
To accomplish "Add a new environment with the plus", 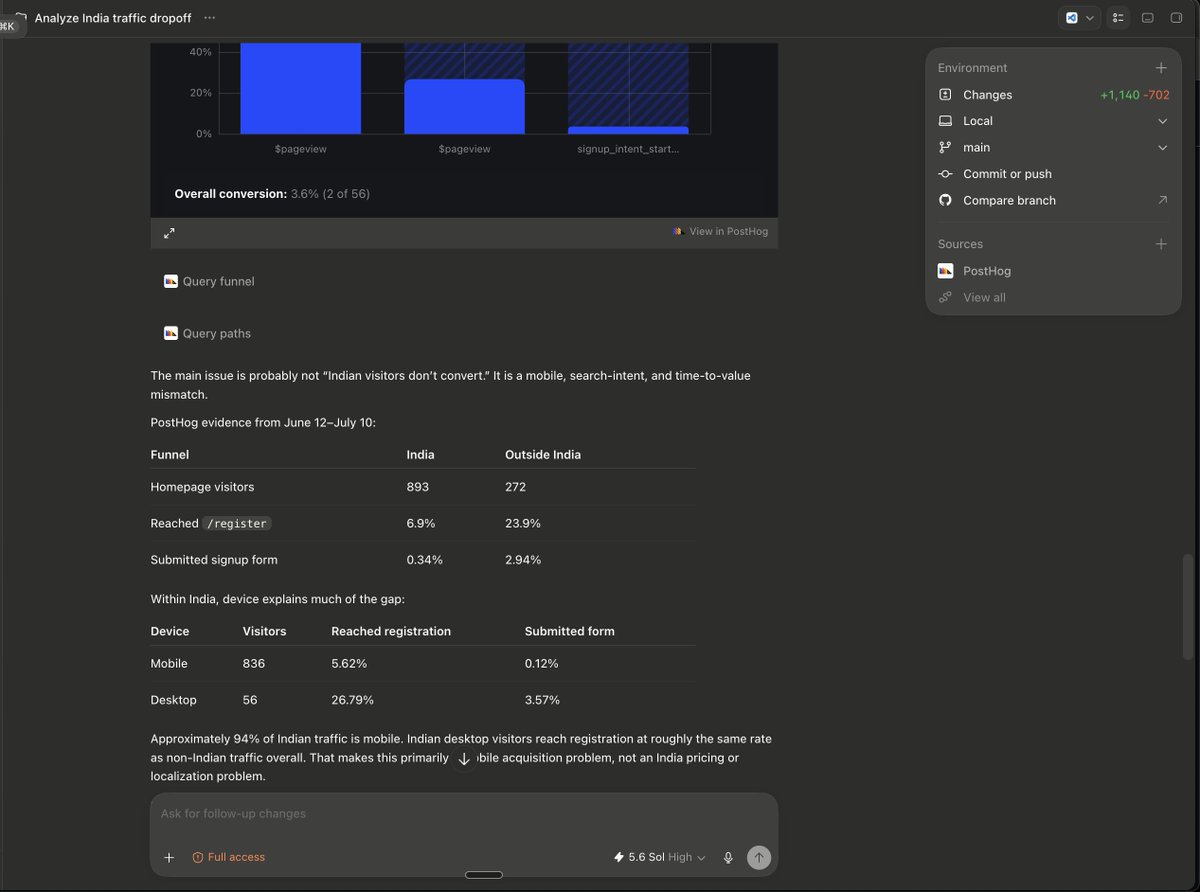I will click(1161, 68).
